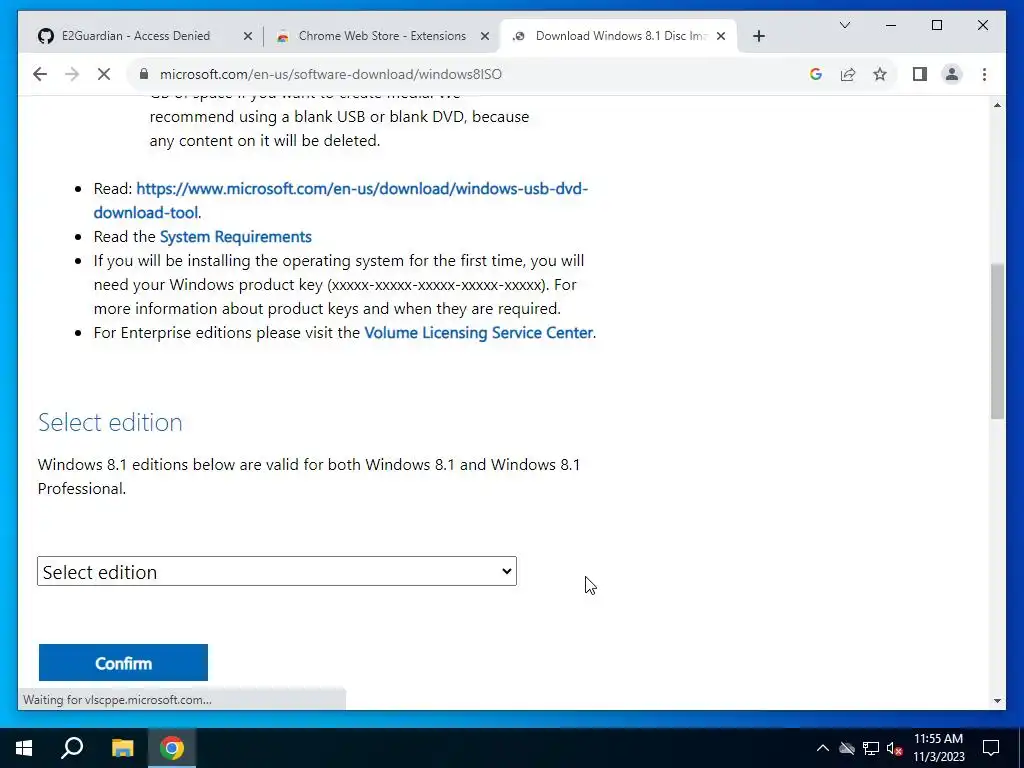Viewport: 1024px width, 768px height.
Task: Share this page via share icon
Action: 848,74
